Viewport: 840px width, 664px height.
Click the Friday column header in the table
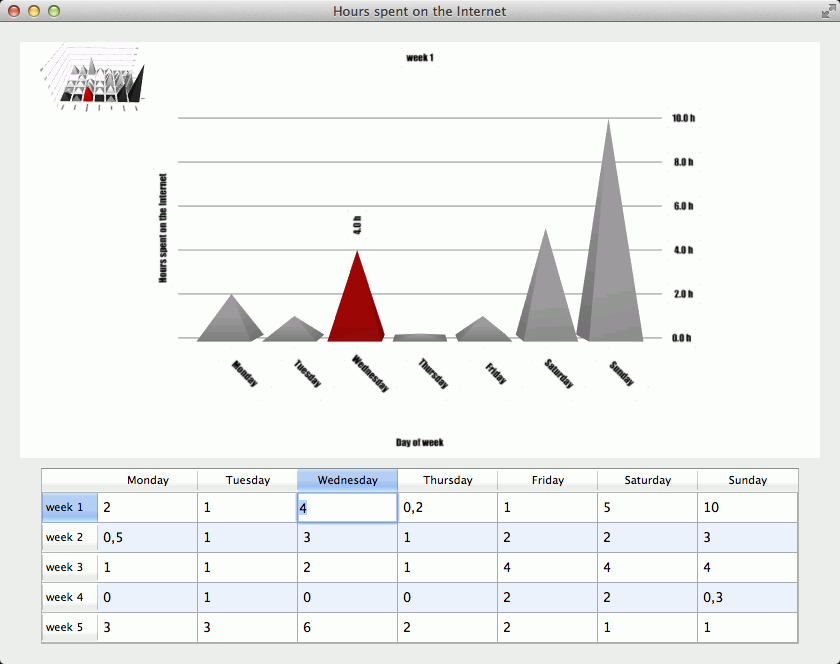click(x=547, y=480)
